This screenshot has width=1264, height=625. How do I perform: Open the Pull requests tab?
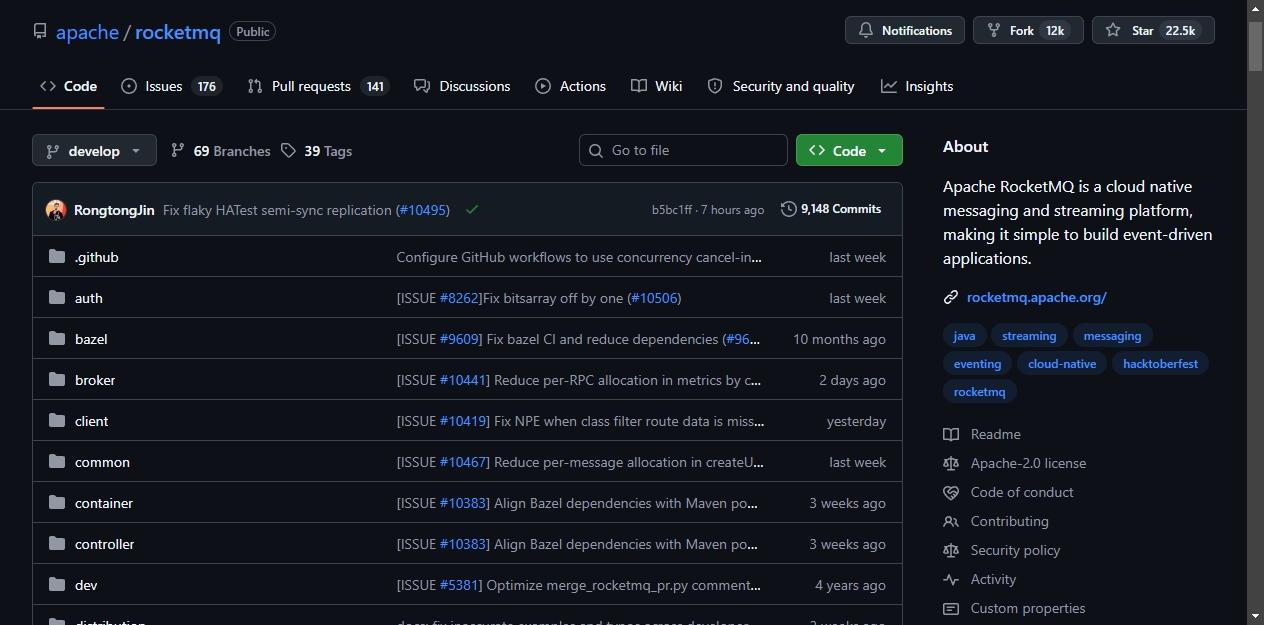point(318,86)
